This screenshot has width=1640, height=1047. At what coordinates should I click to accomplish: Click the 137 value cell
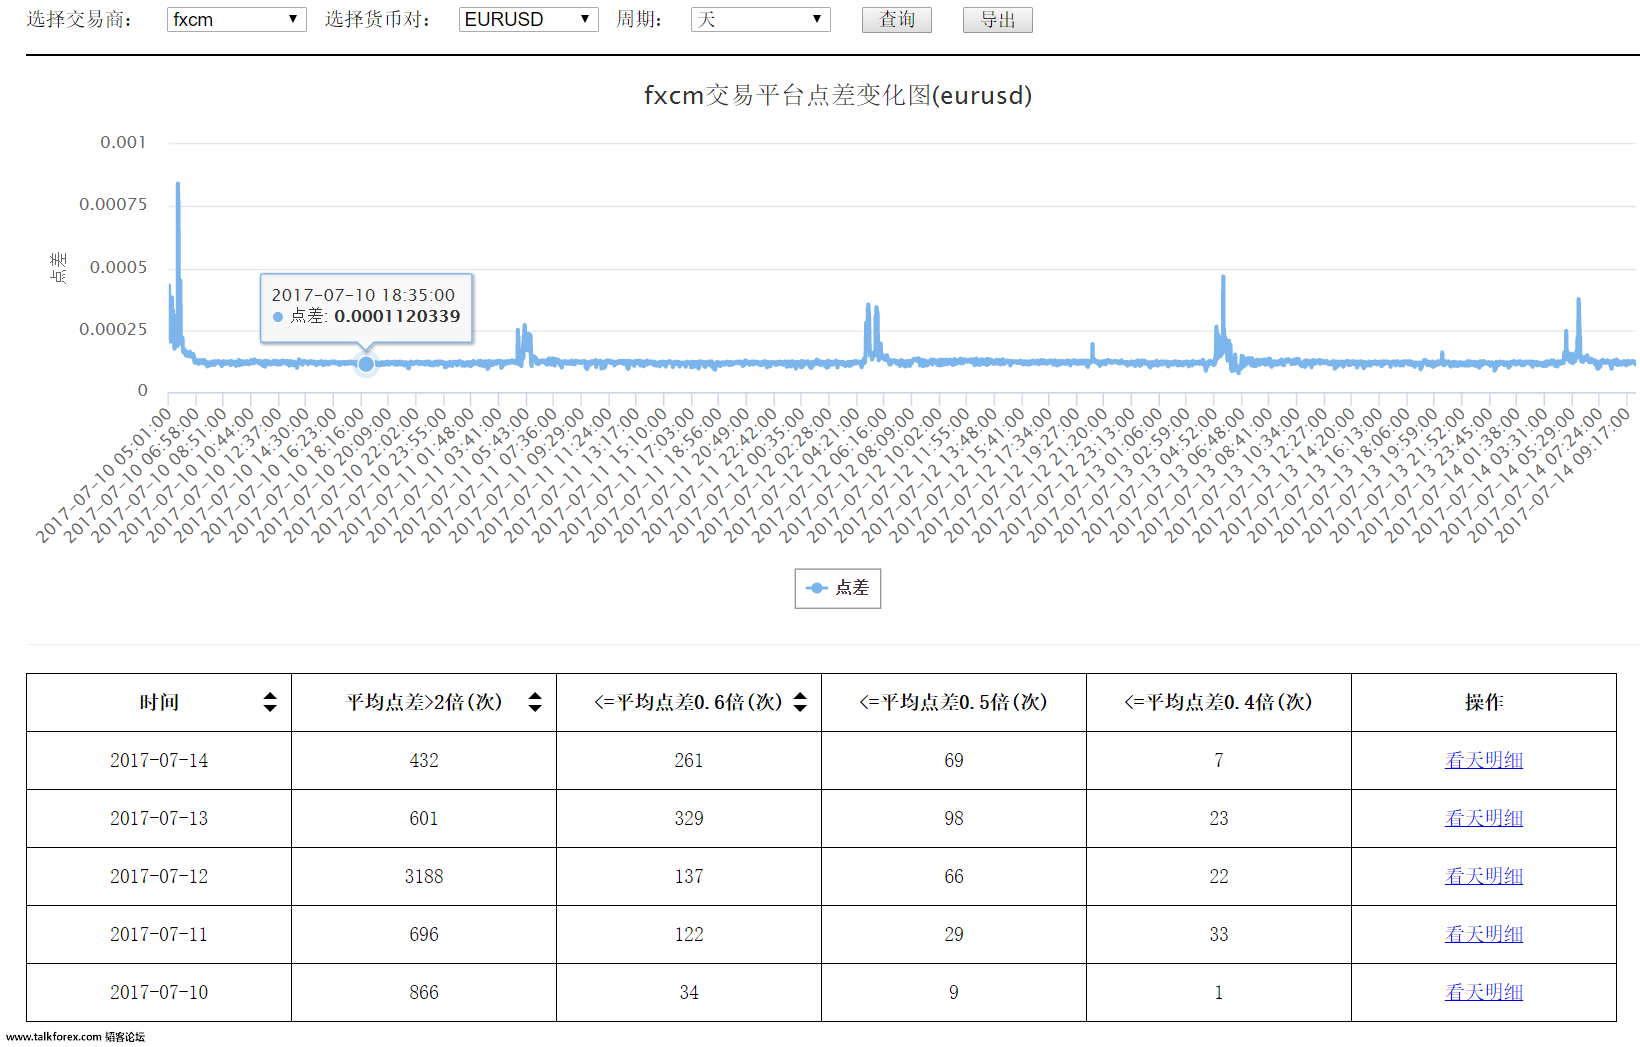(x=689, y=876)
